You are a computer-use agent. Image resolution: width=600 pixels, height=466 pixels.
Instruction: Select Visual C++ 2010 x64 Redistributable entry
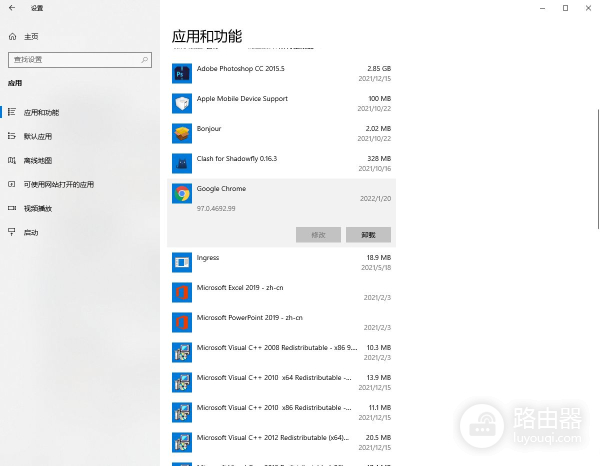pyautogui.click(x=281, y=383)
